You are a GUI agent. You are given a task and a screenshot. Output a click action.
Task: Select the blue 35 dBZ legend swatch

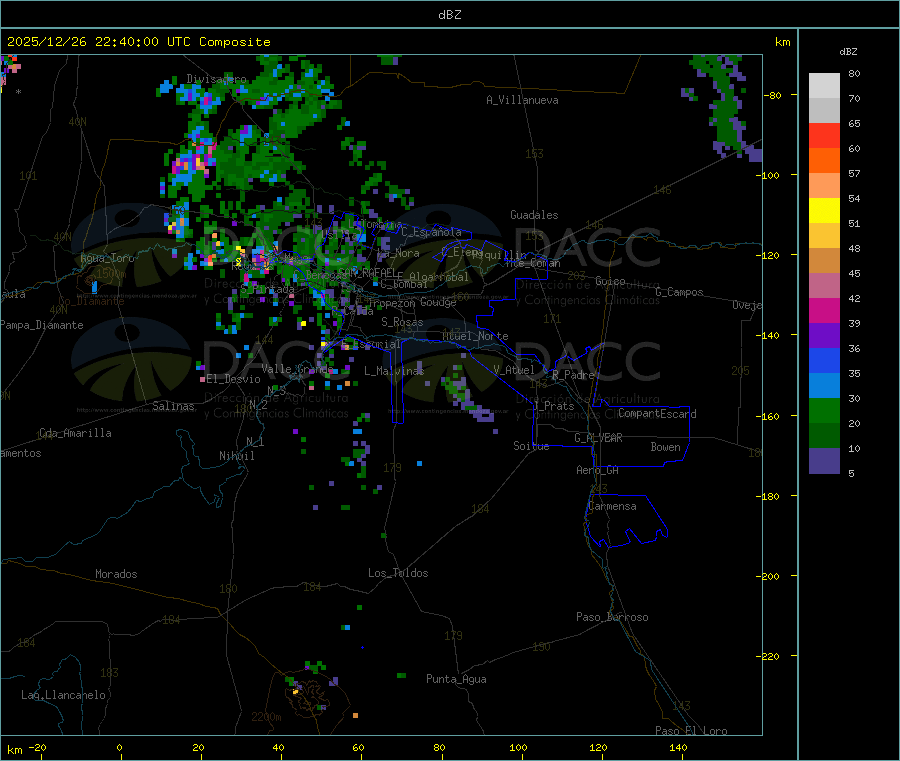[x=824, y=360]
